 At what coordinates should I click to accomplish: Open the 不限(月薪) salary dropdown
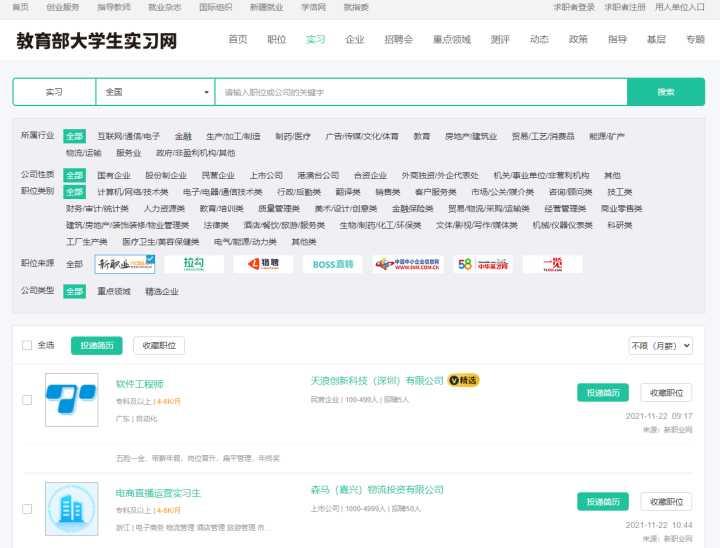point(660,345)
